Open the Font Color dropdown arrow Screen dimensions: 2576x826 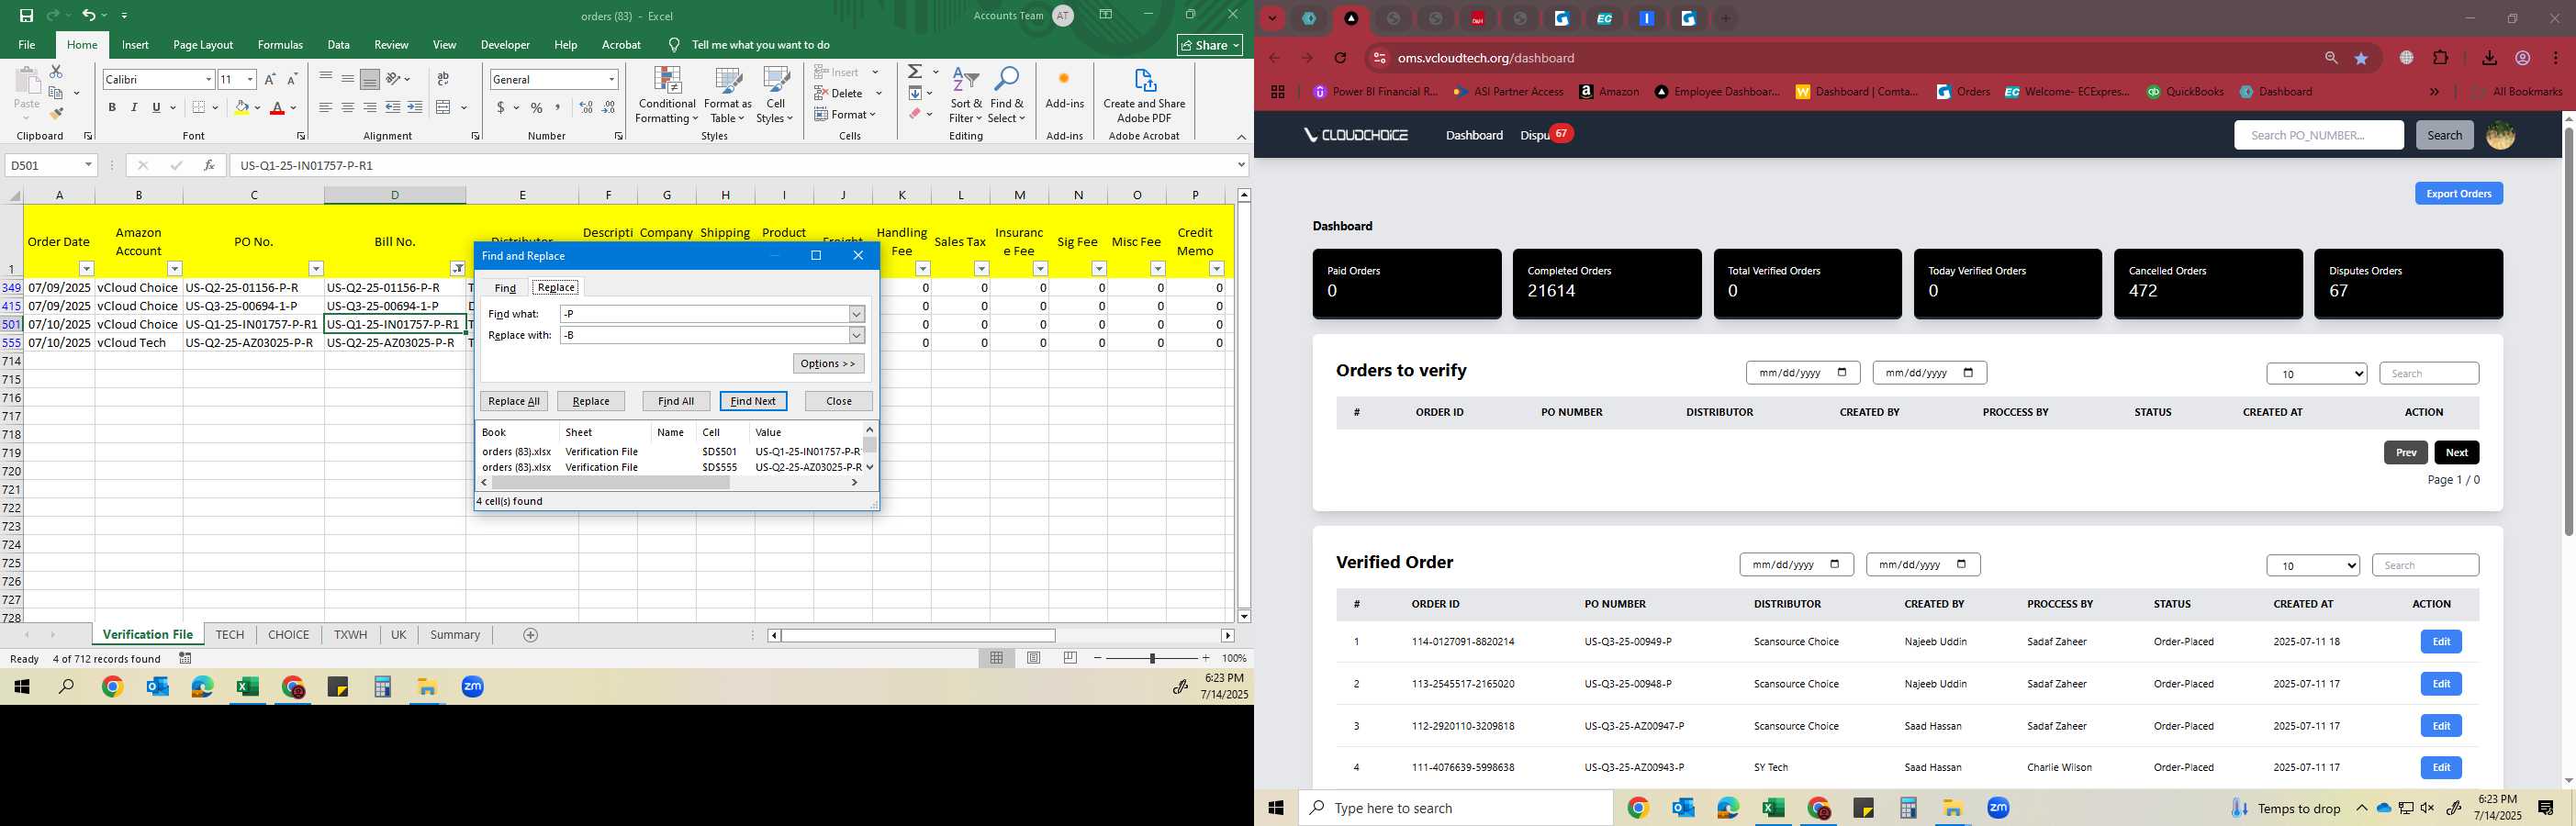[x=294, y=108]
